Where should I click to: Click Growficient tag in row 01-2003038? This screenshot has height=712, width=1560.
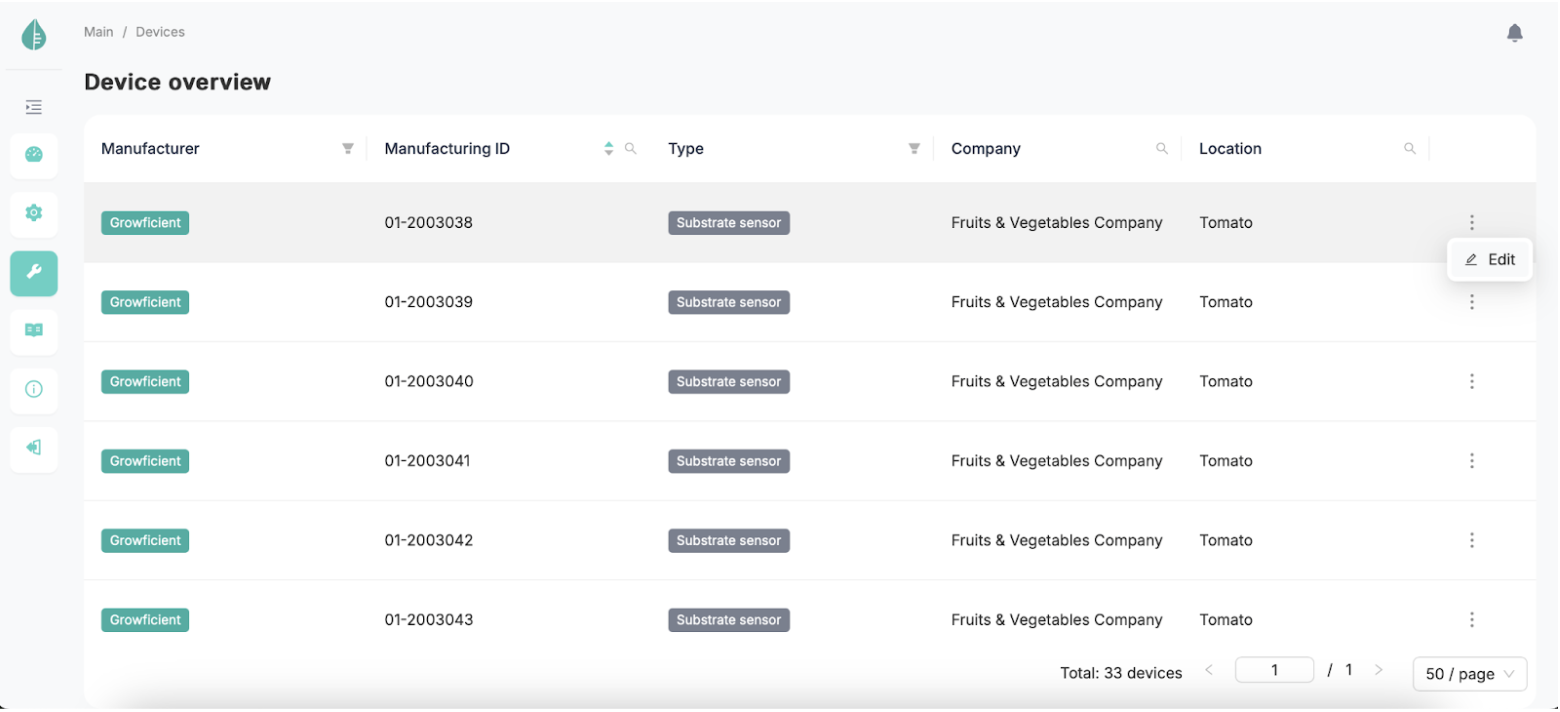point(145,223)
